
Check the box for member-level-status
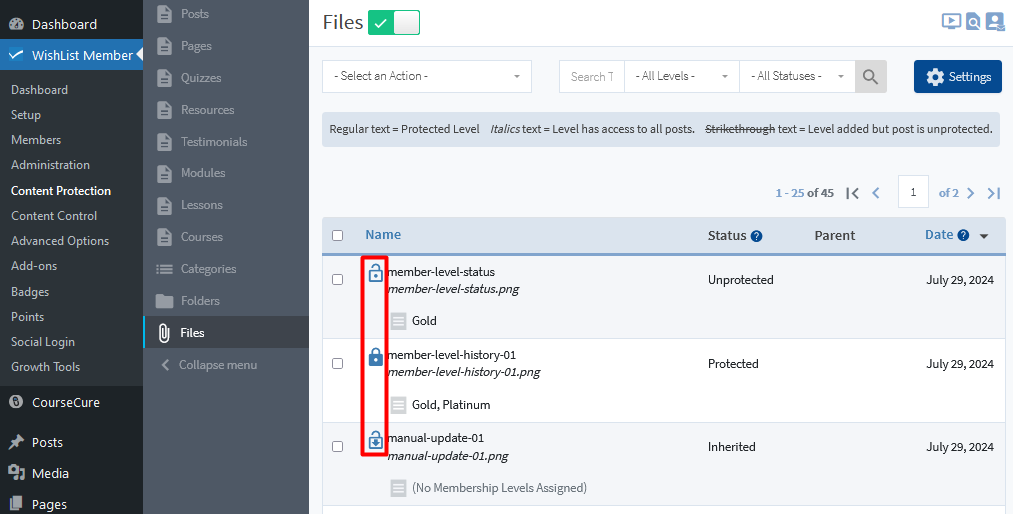pos(337,280)
